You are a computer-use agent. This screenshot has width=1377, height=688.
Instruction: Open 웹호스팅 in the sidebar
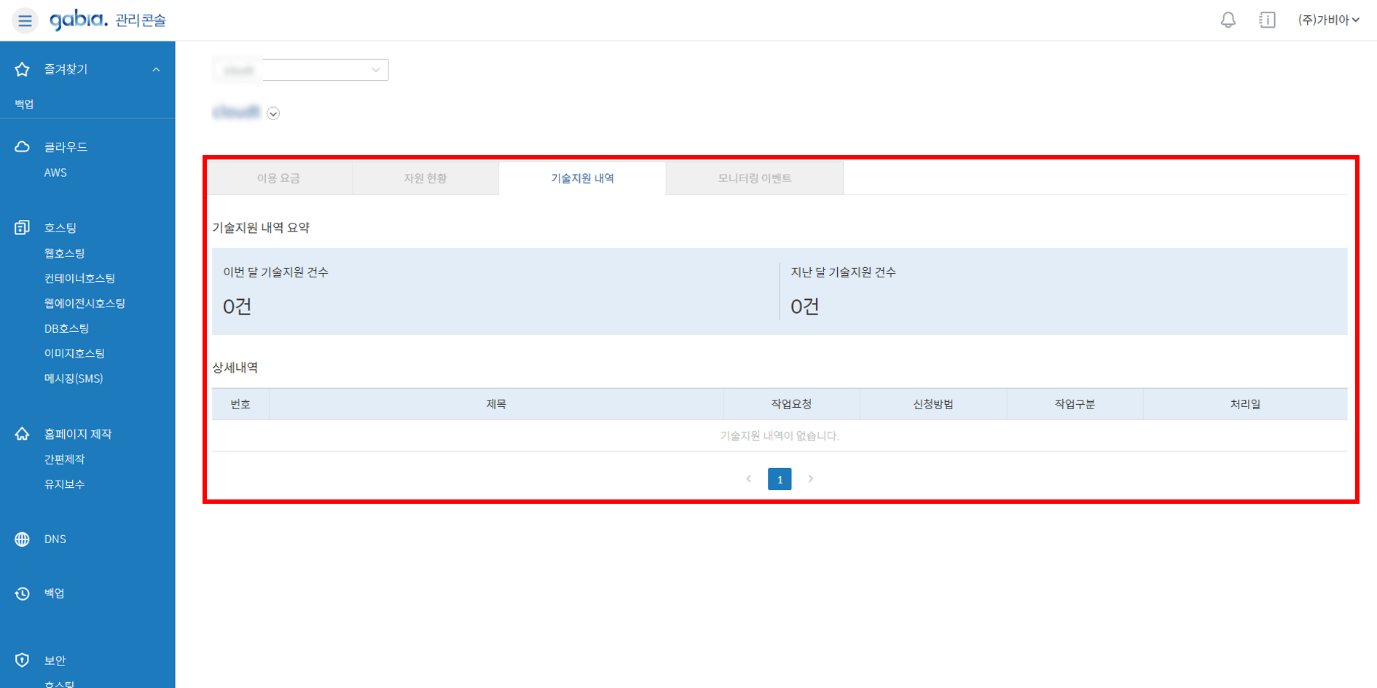tap(64, 253)
